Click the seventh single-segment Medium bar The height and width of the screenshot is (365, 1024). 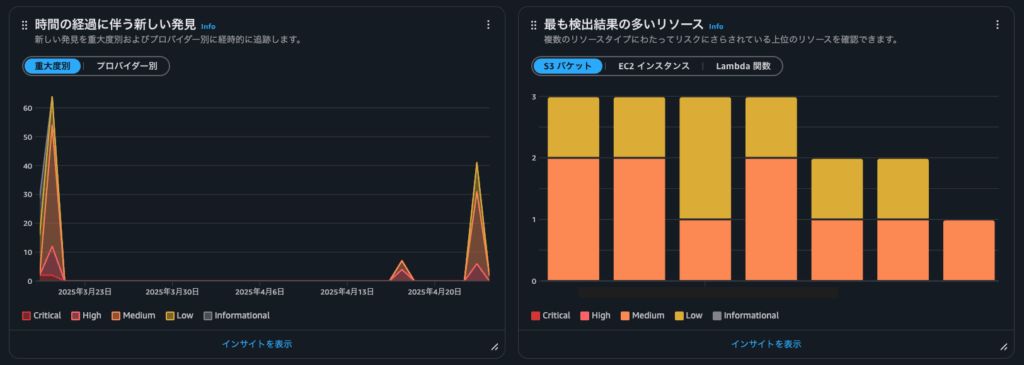click(x=968, y=251)
